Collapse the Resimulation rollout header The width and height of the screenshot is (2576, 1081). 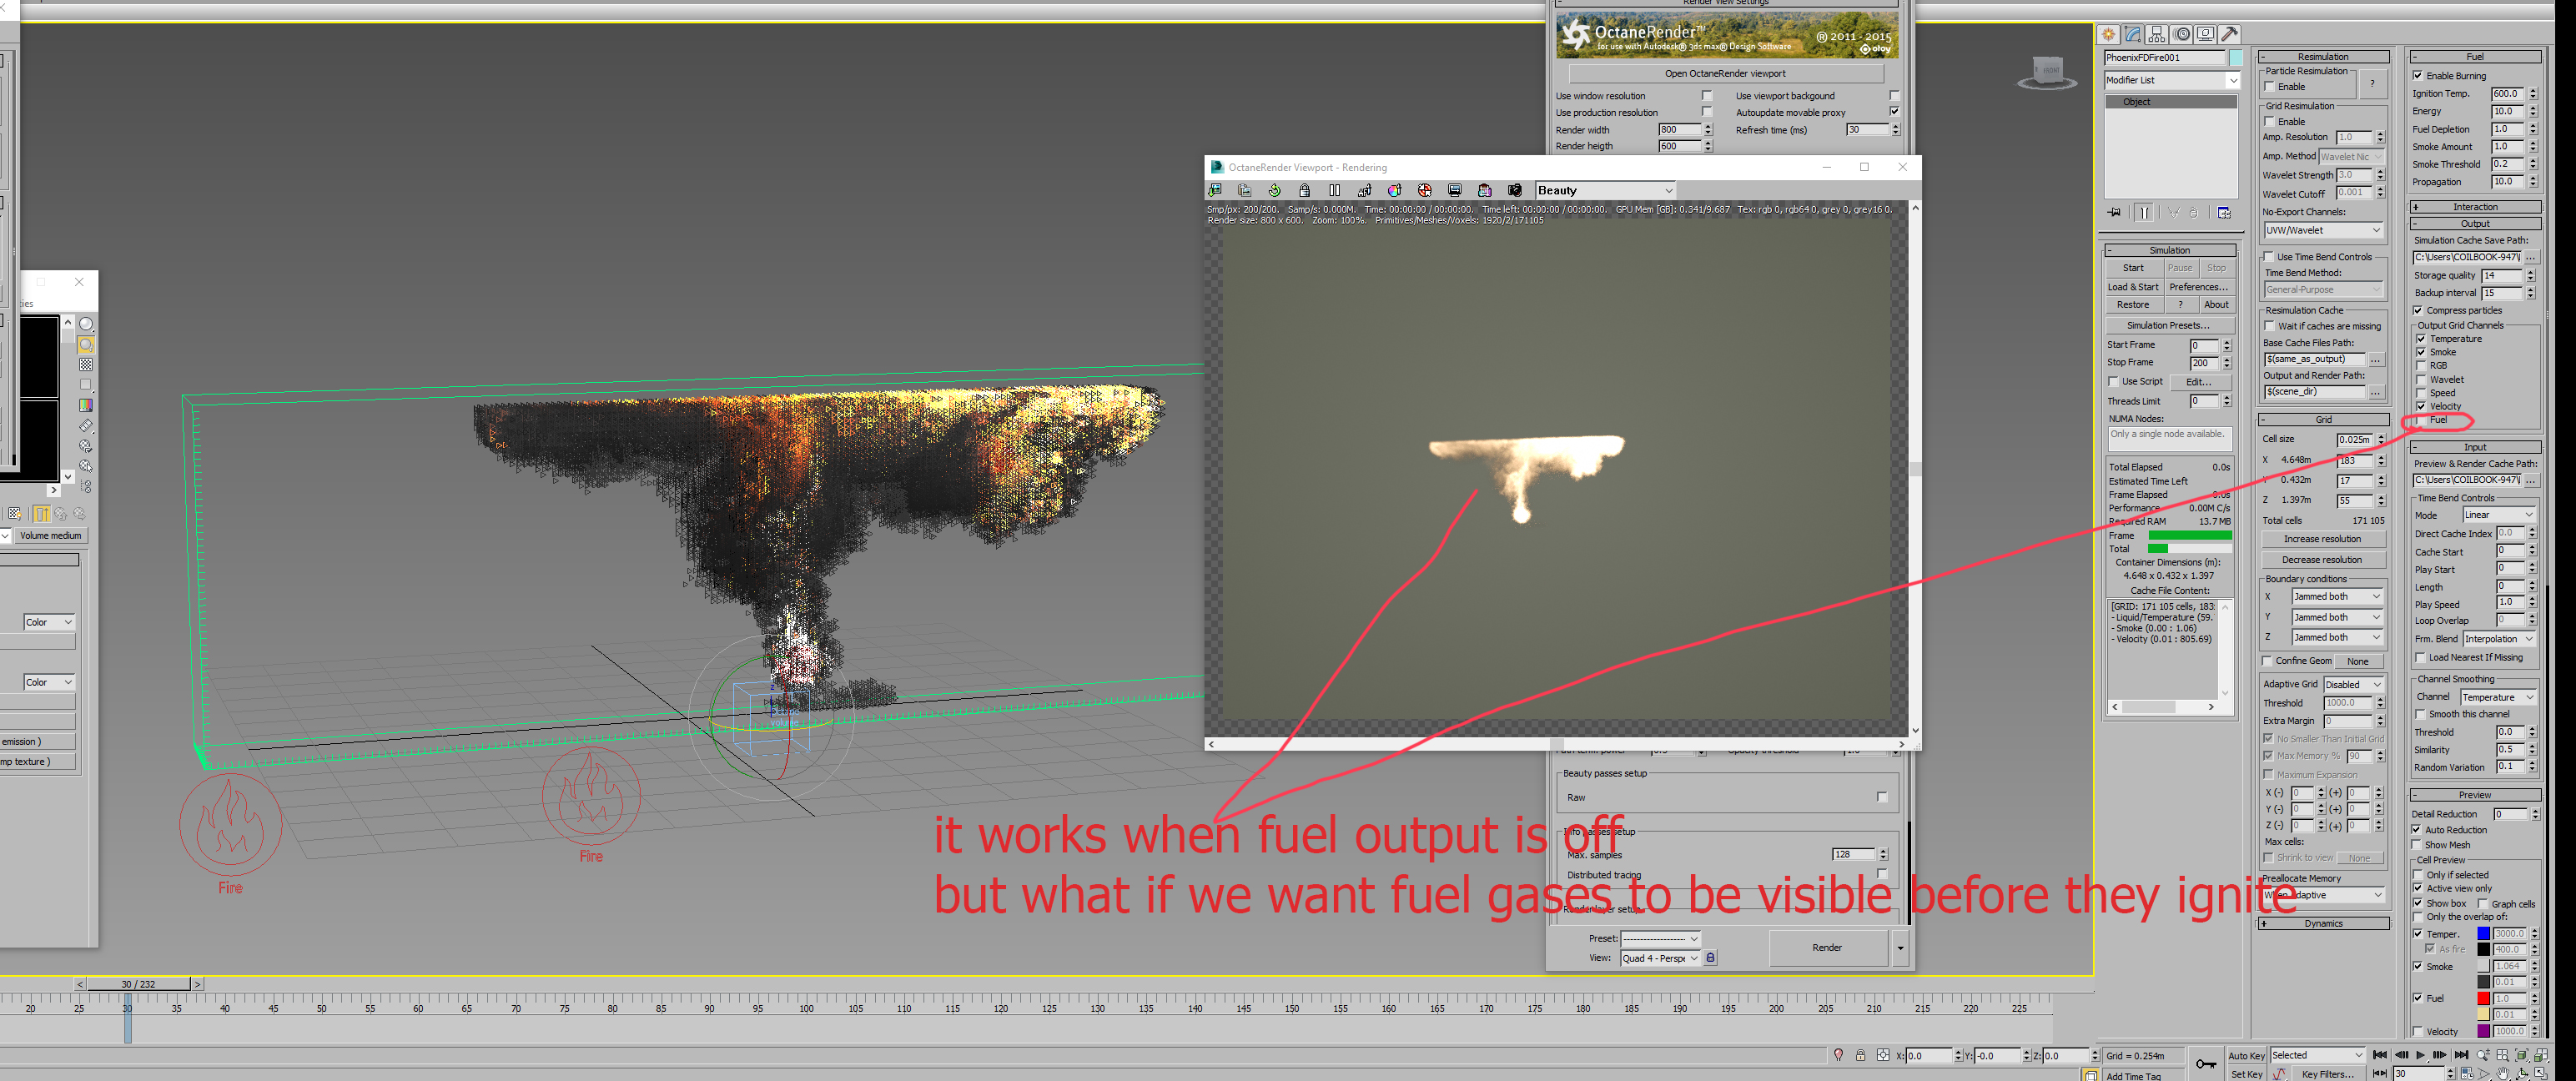click(x=2322, y=57)
